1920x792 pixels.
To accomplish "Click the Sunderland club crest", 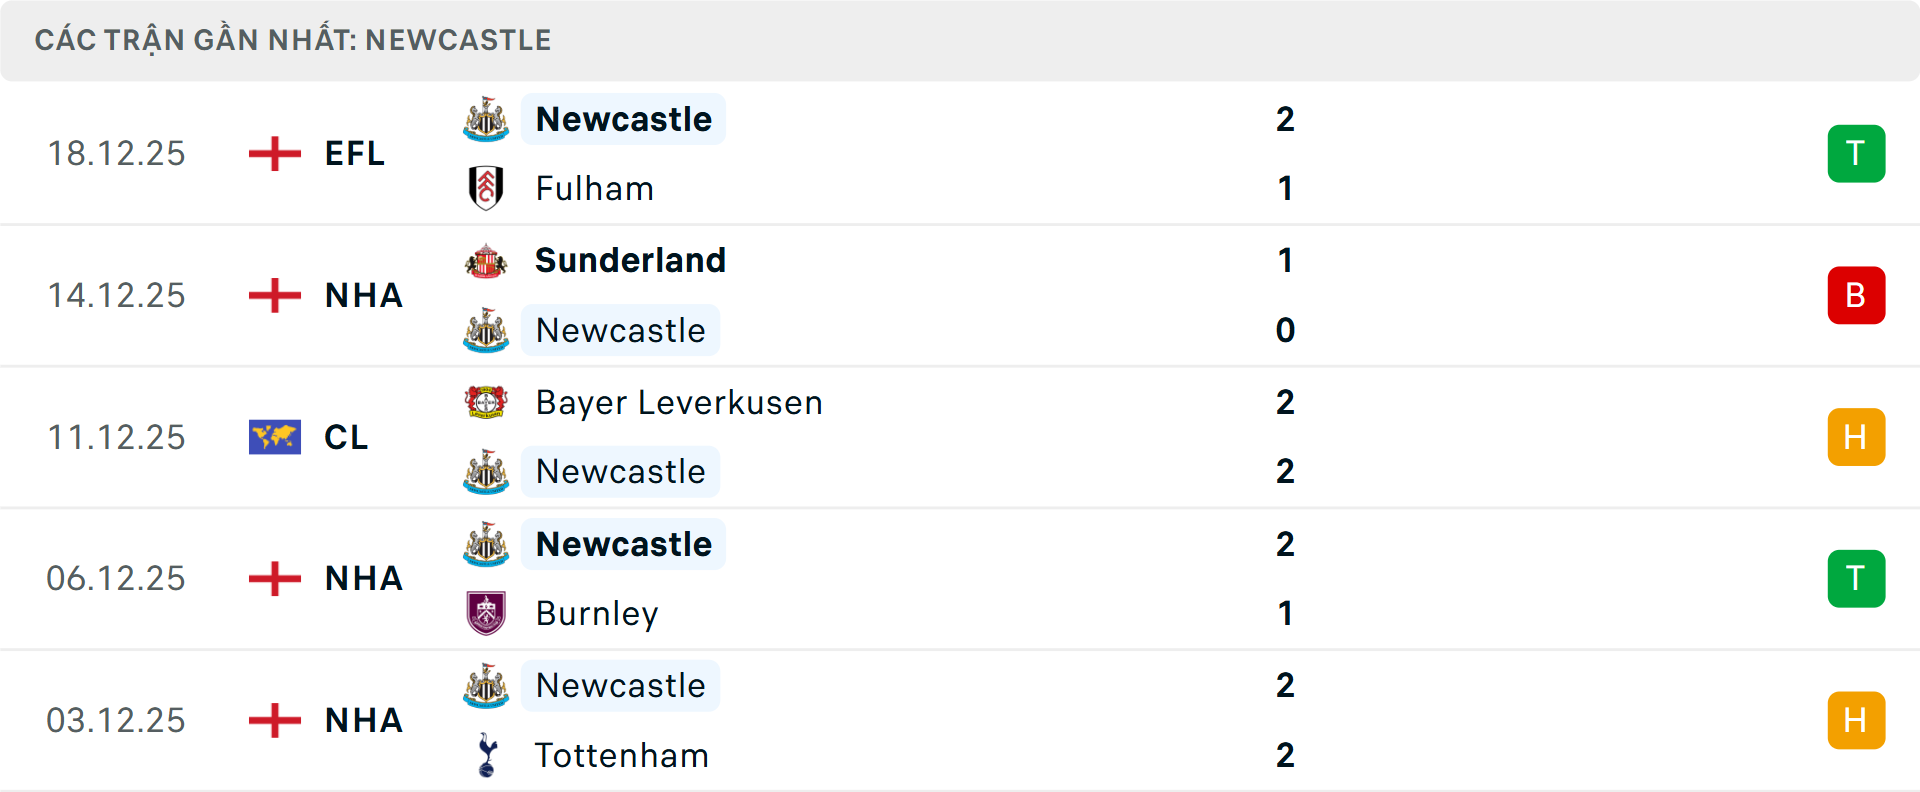I will point(486,261).
